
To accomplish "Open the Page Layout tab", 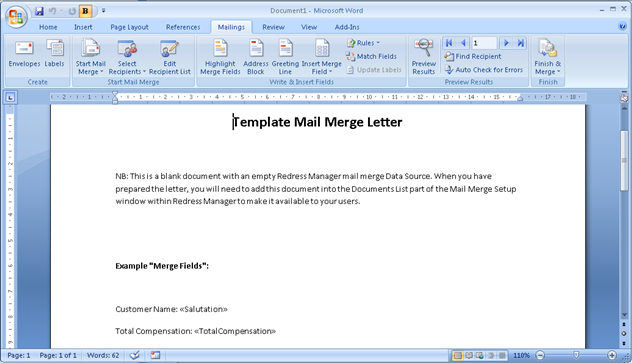I will [129, 27].
